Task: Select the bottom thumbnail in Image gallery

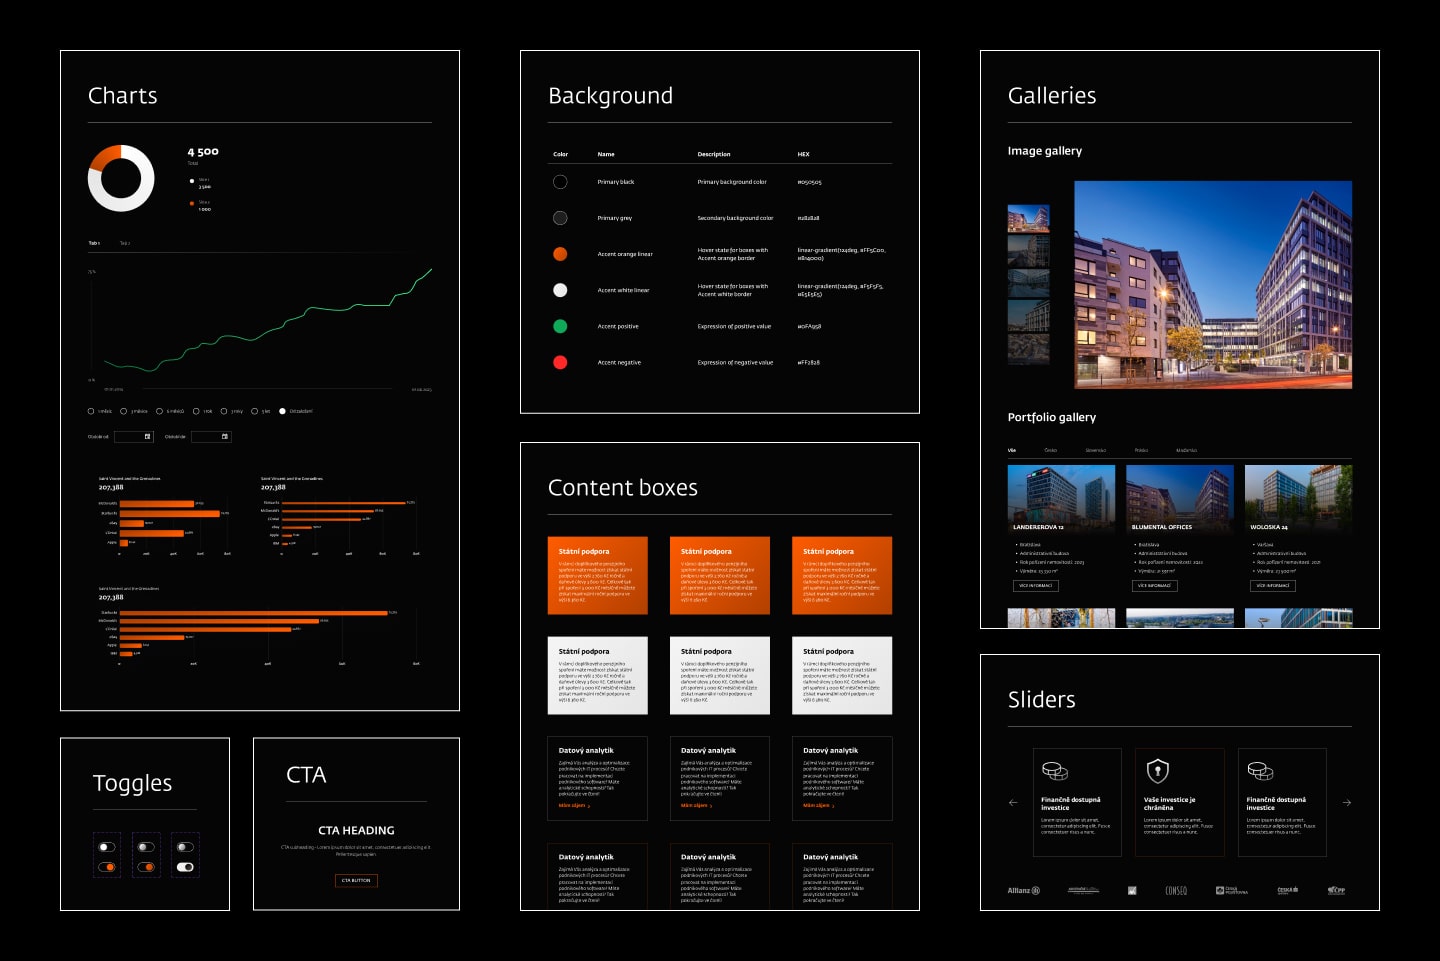Action: (1028, 348)
